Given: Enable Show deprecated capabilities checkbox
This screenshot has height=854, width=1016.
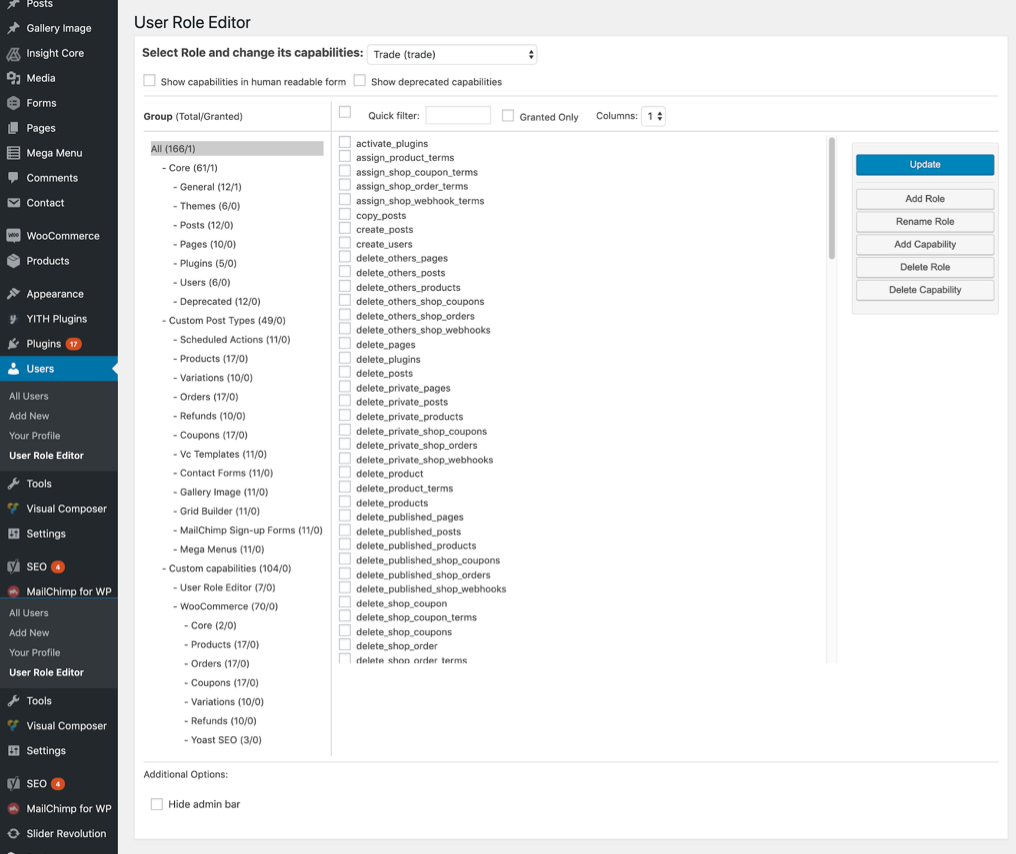Looking at the screenshot, I should click(360, 80).
